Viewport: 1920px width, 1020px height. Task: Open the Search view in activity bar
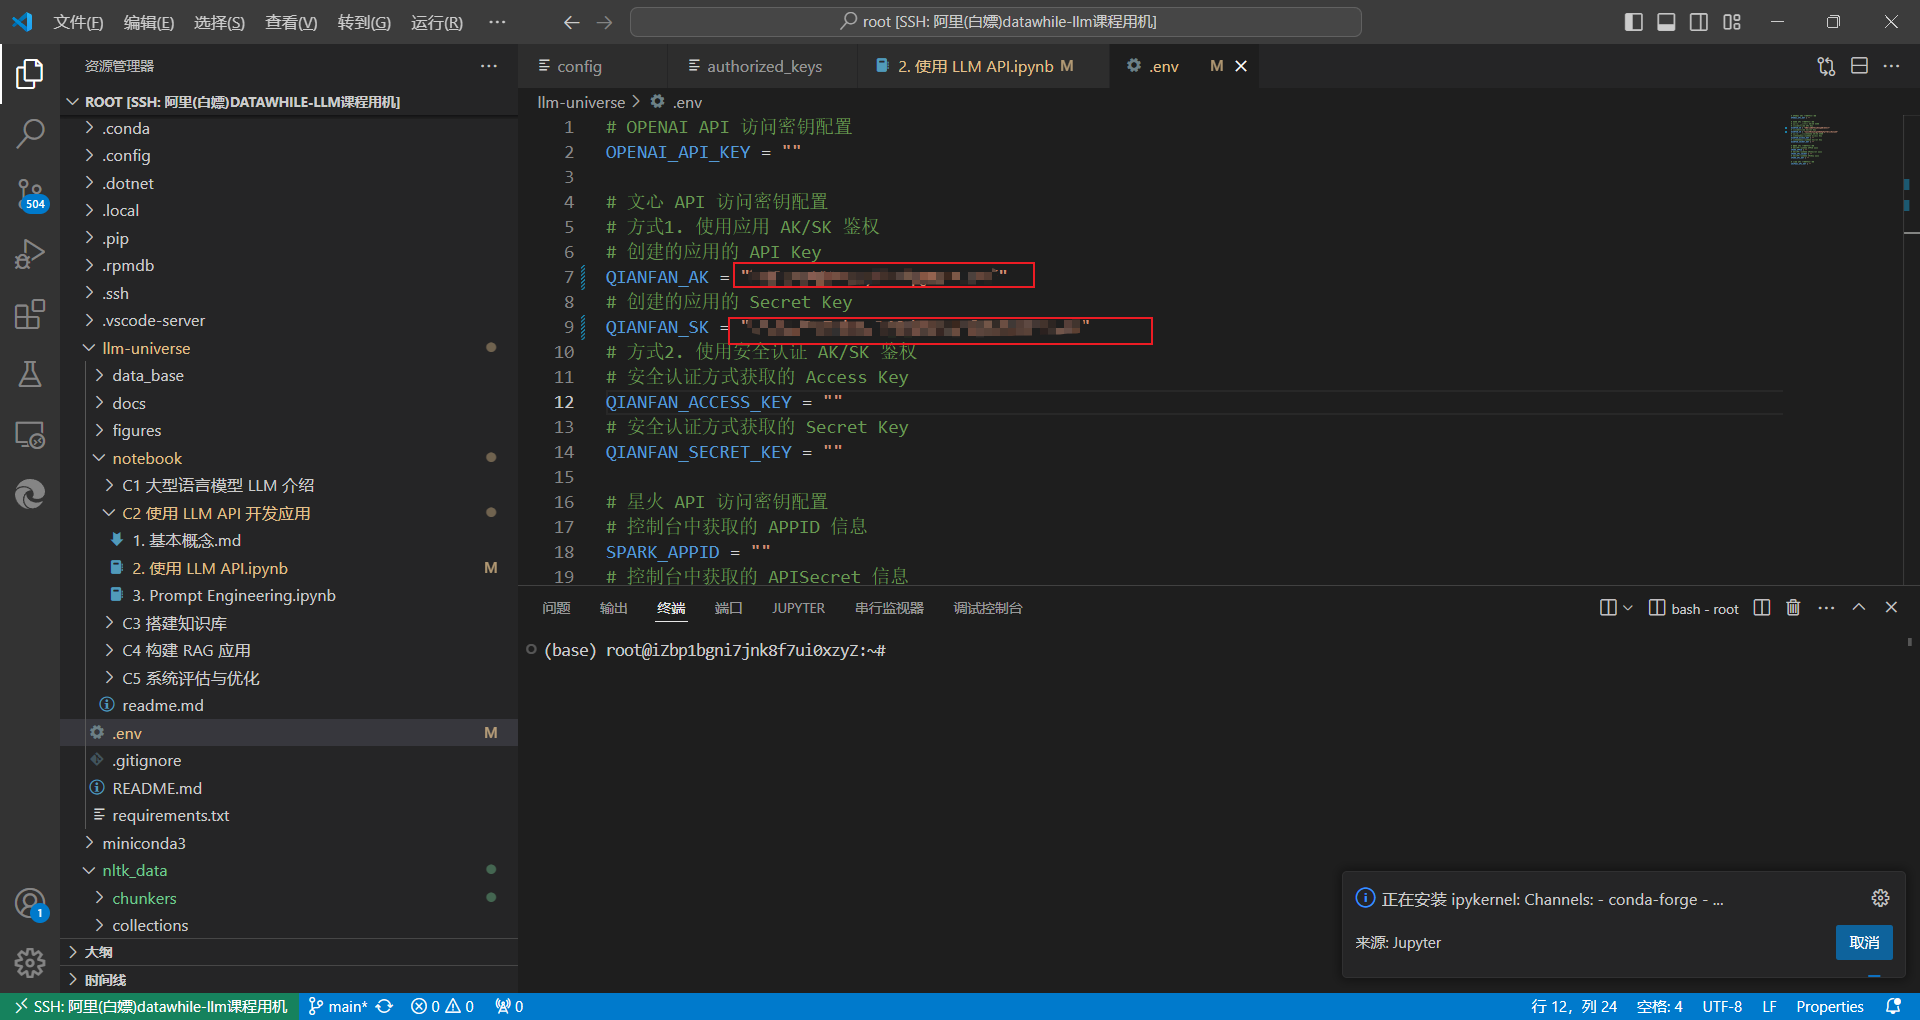(x=30, y=133)
